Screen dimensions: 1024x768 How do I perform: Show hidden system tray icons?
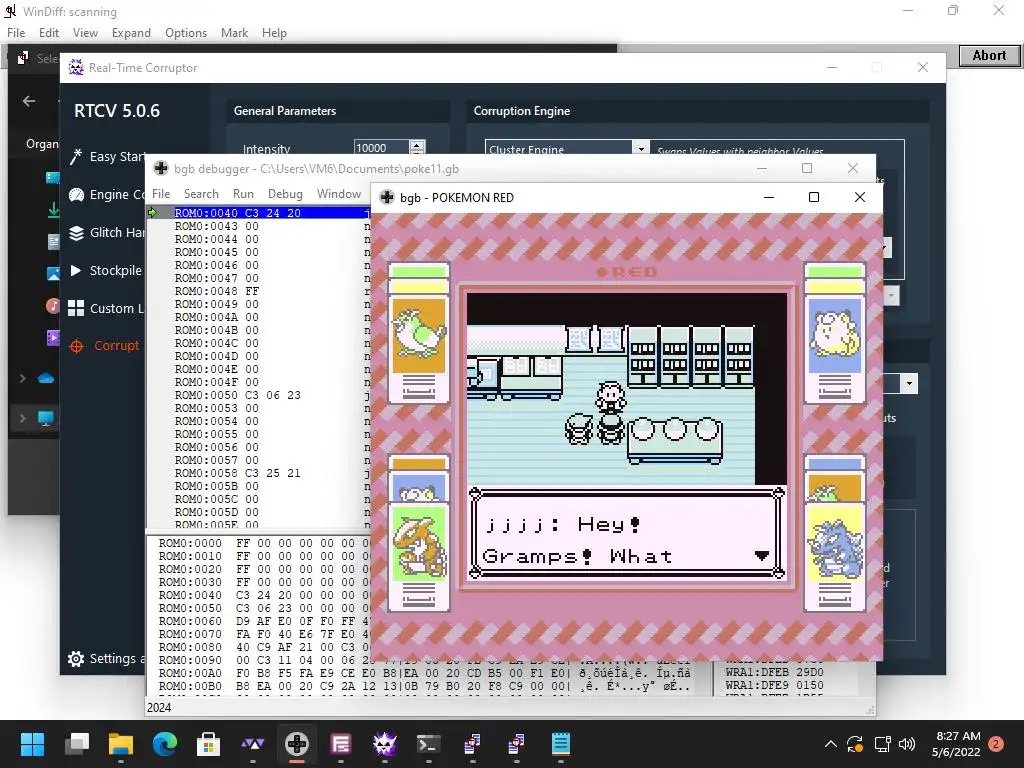pyautogui.click(x=831, y=744)
